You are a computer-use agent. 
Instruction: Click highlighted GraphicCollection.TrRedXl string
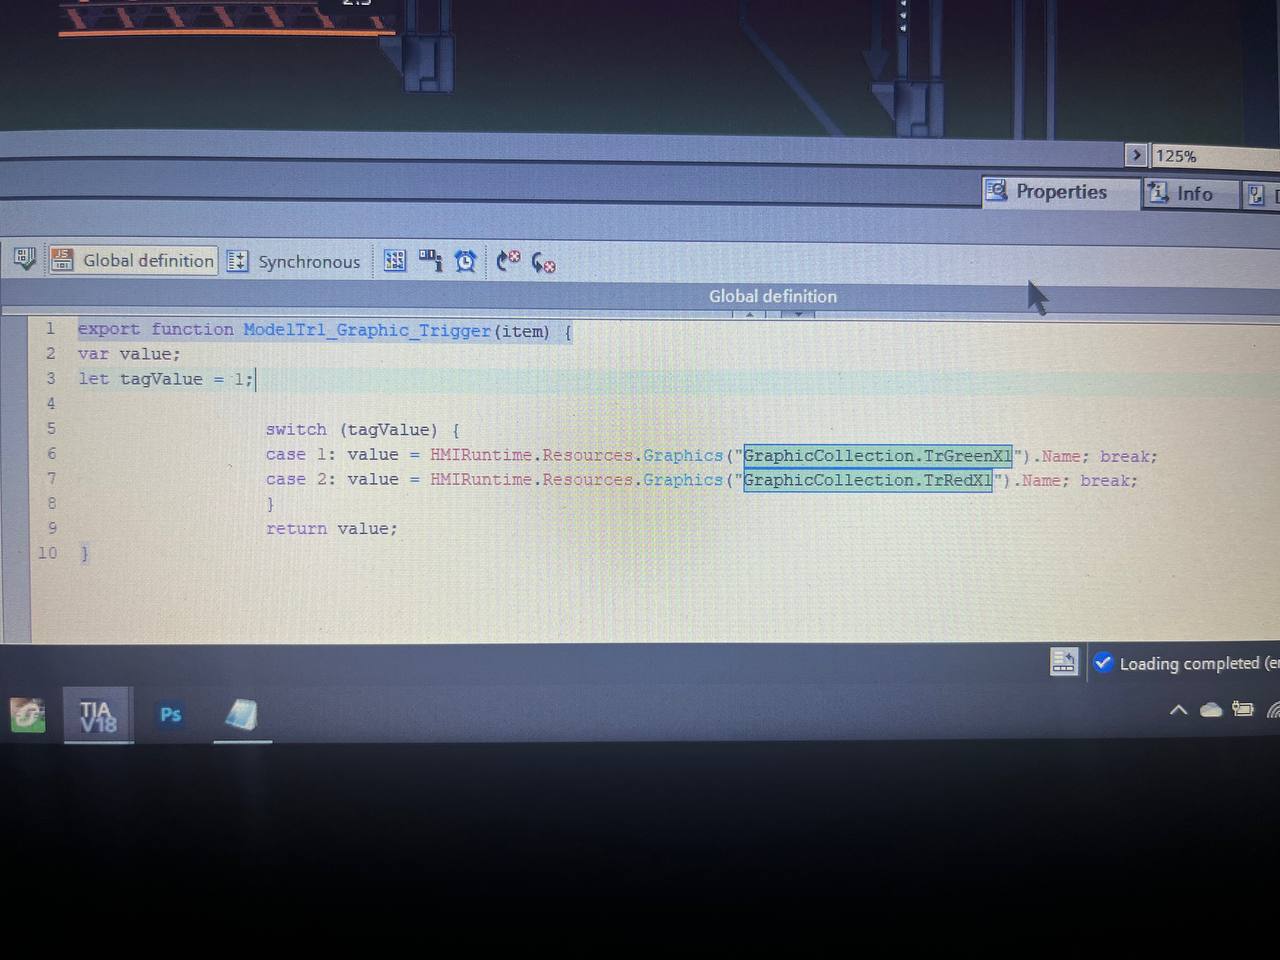coord(868,480)
